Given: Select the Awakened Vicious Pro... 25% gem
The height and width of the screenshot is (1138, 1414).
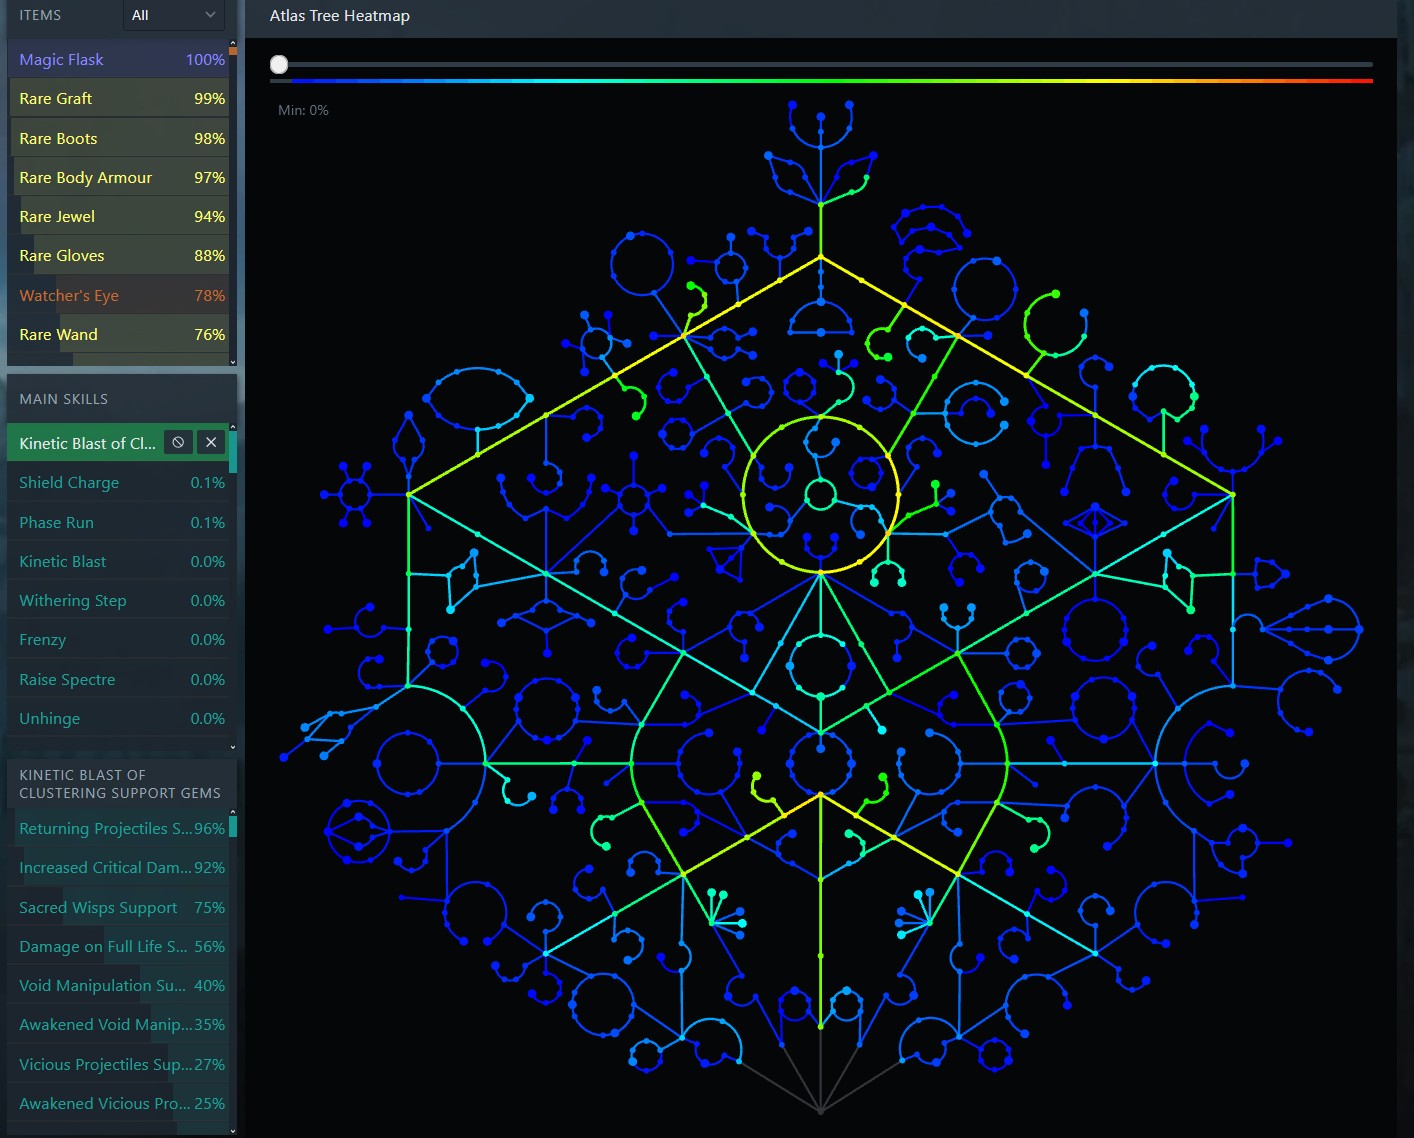Looking at the screenshot, I should [118, 1103].
